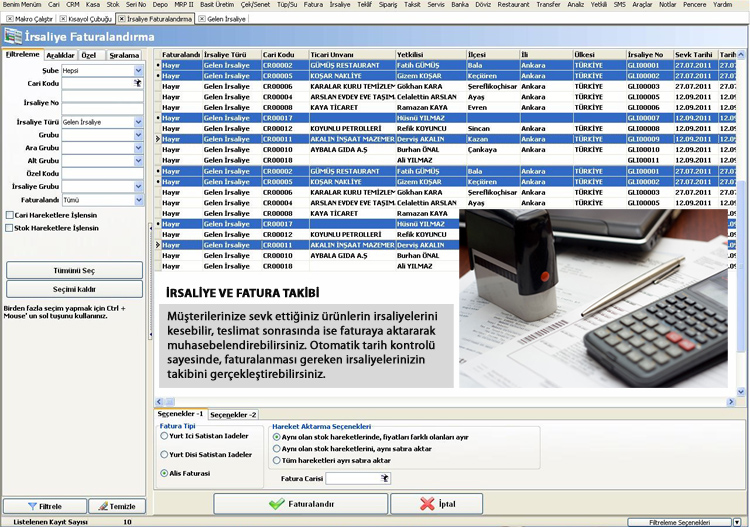Enable Stok Hareketlere İşlensin checkbox

(x=10, y=228)
